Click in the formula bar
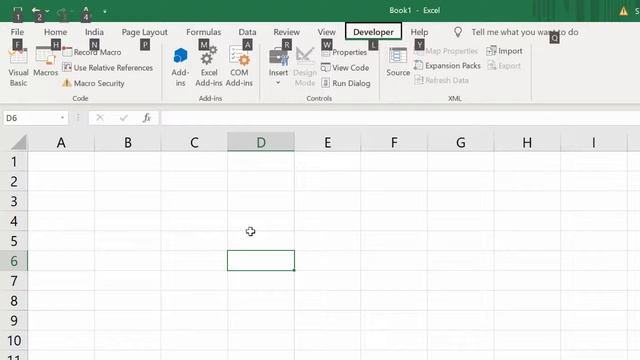The width and height of the screenshot is (640, 360). pyautogui.click(x=400, y=118)
